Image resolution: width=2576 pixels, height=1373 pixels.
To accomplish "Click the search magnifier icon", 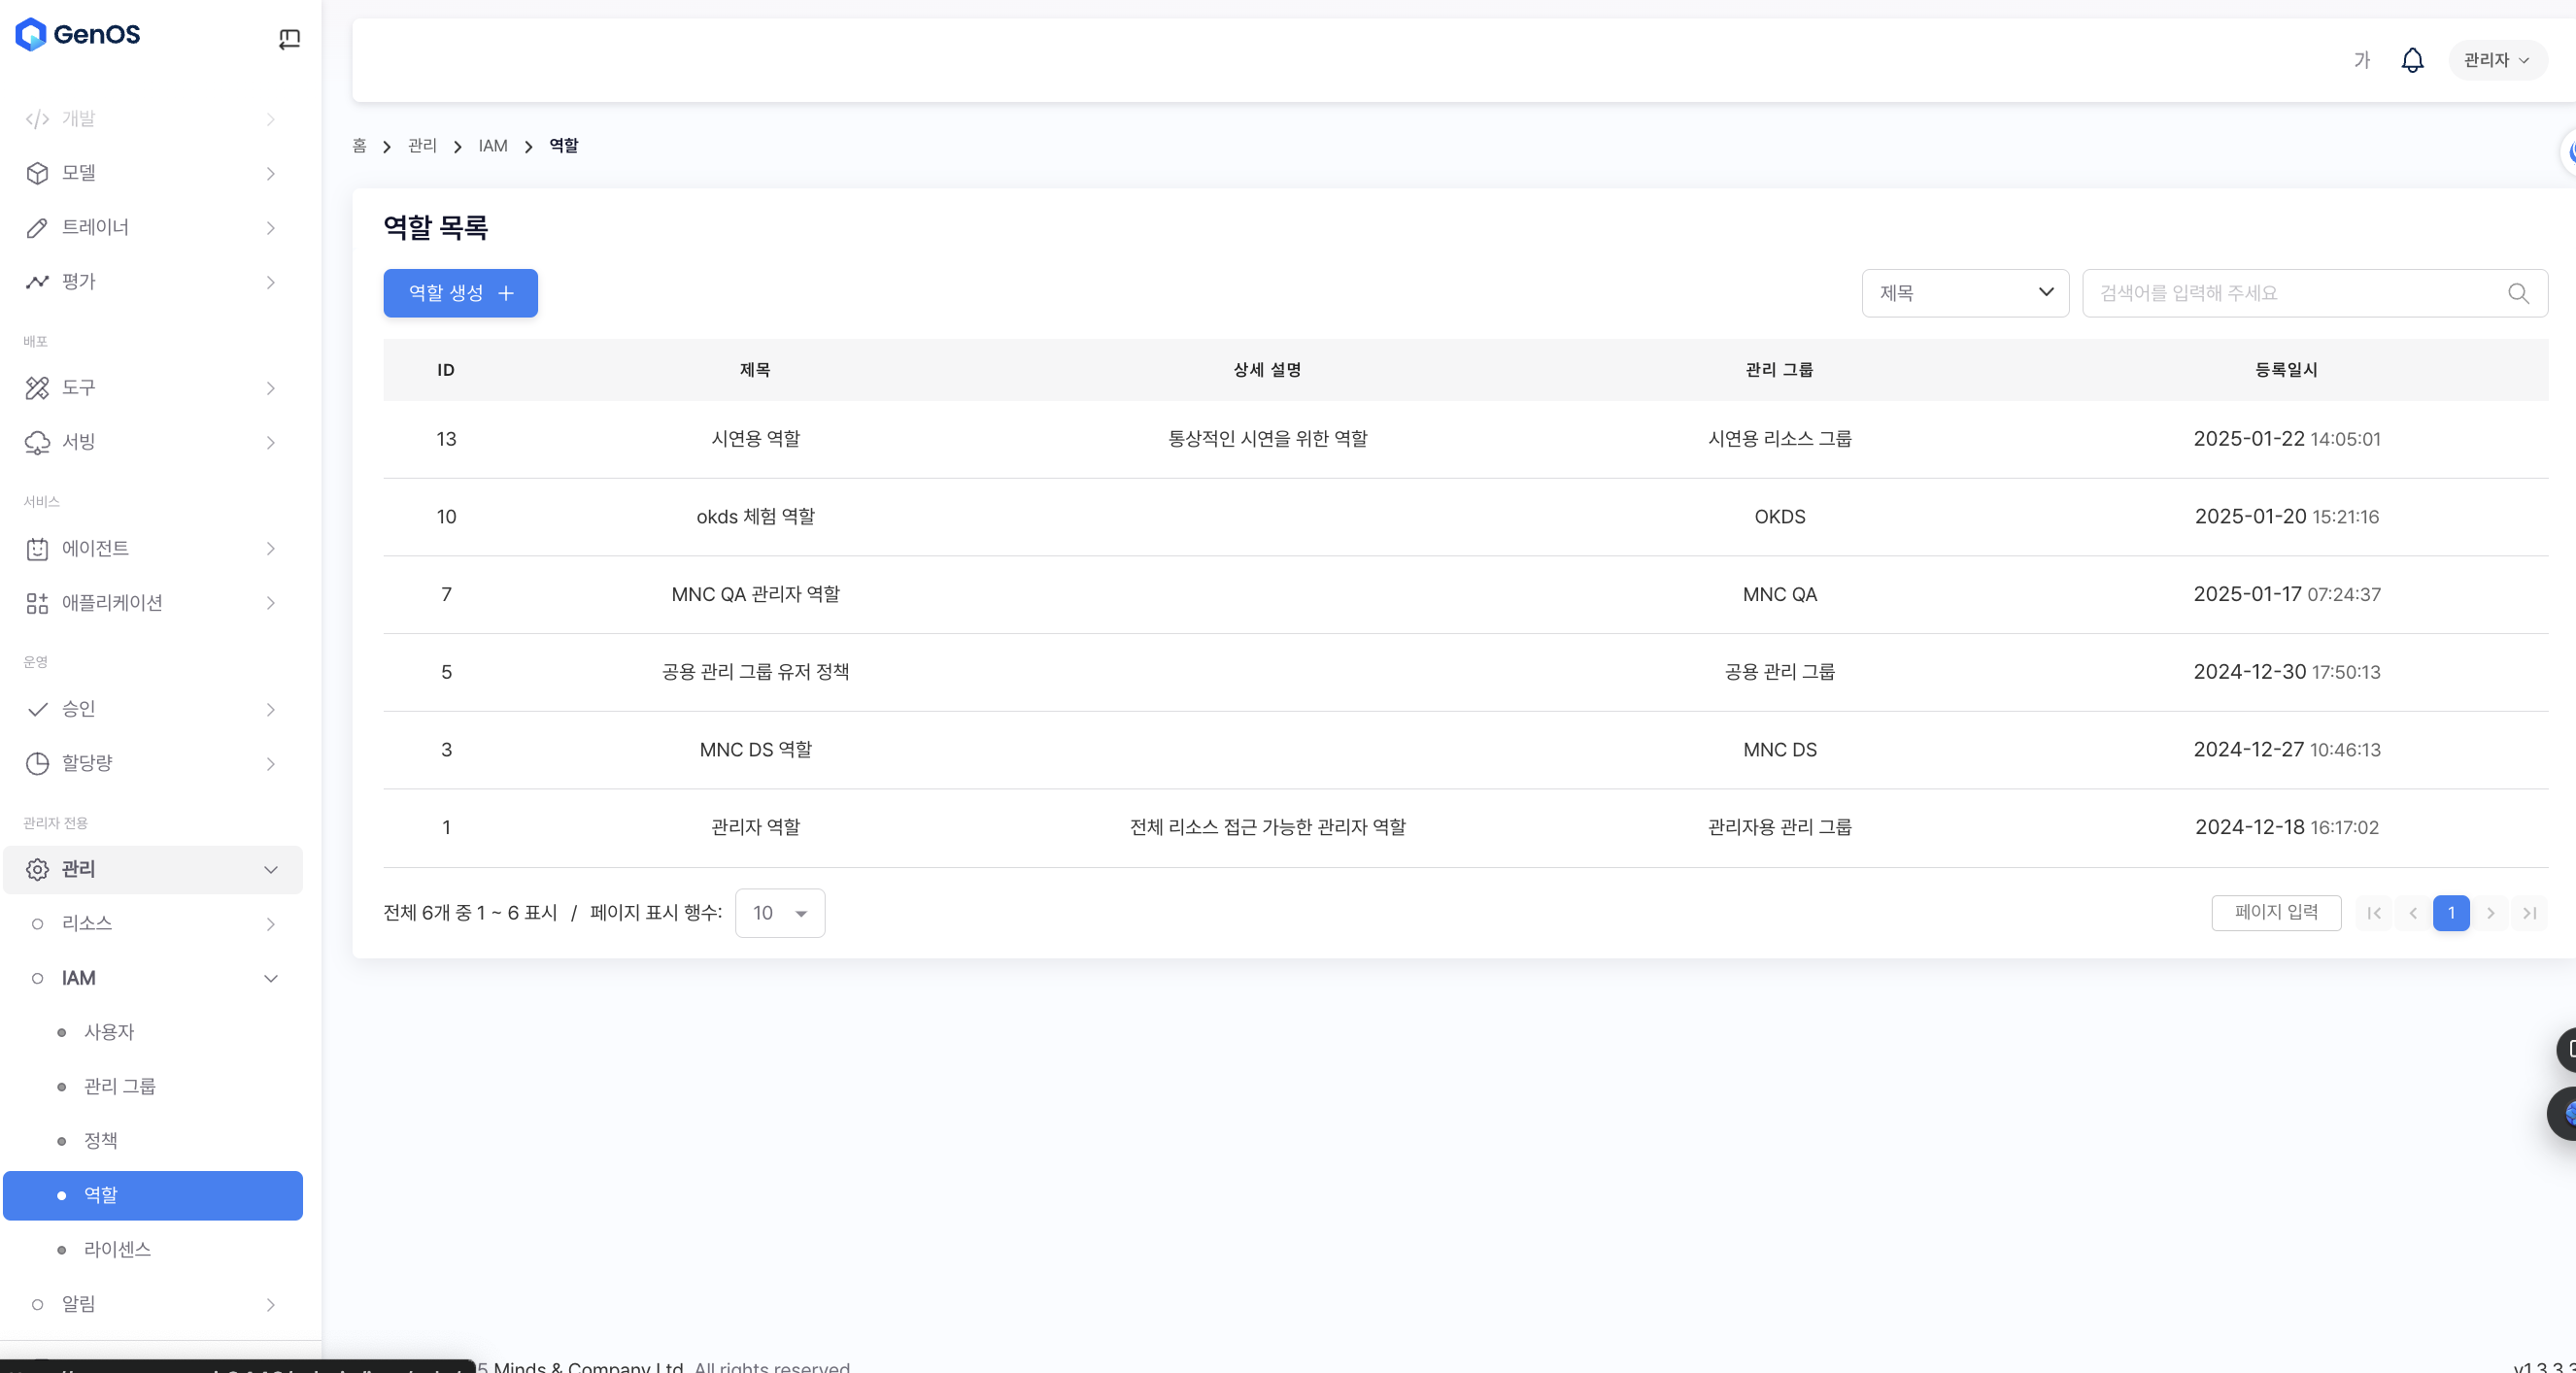I will [x=2517, y=293].
